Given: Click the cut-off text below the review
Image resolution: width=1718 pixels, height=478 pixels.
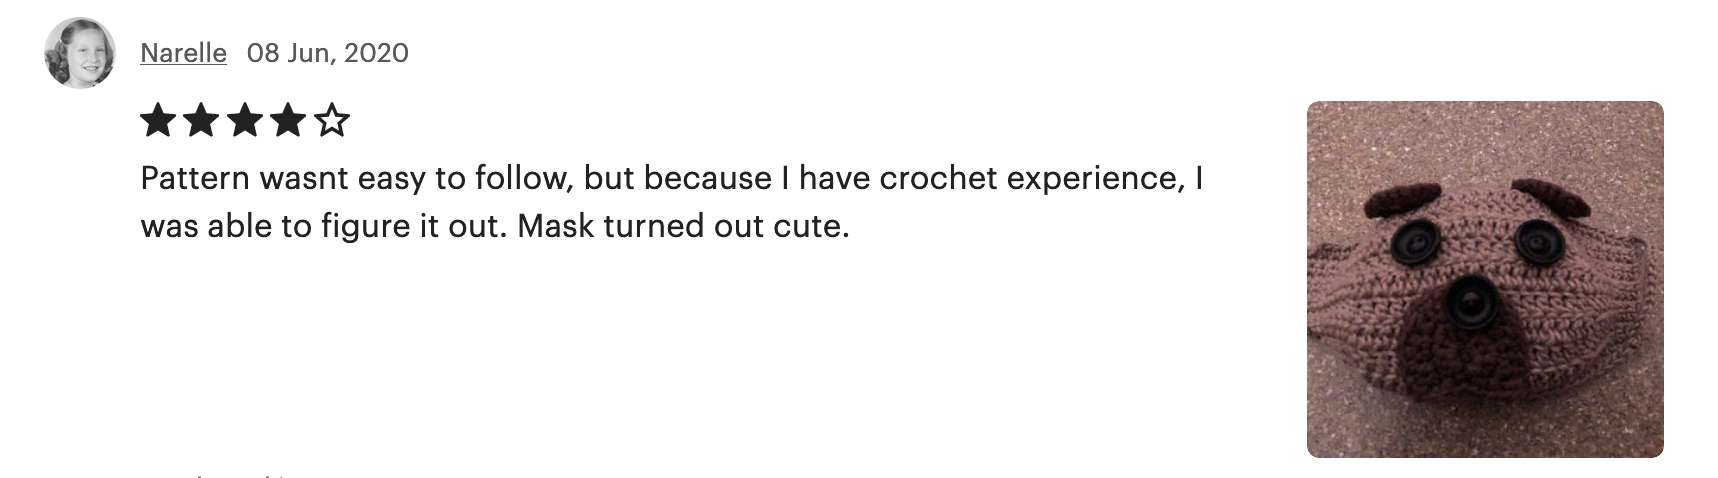Looking at the screenshot, I should coord(220,474).
